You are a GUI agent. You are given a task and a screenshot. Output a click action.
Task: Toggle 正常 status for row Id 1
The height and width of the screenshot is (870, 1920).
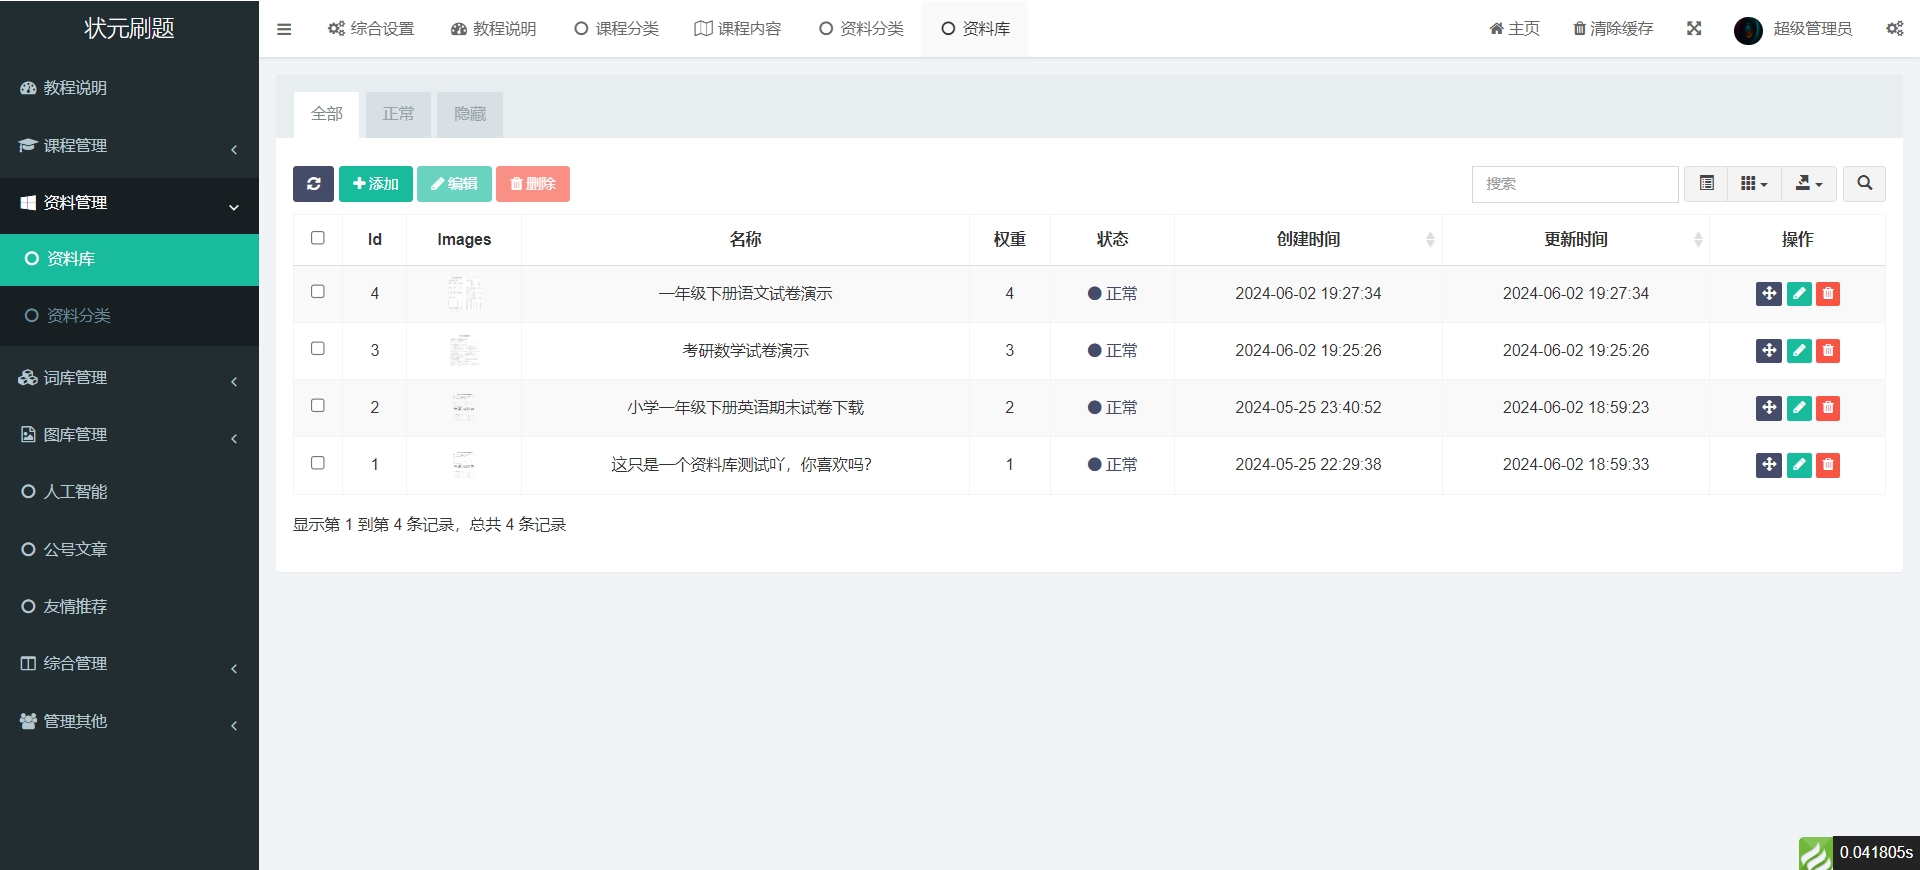click(1112, 465)
